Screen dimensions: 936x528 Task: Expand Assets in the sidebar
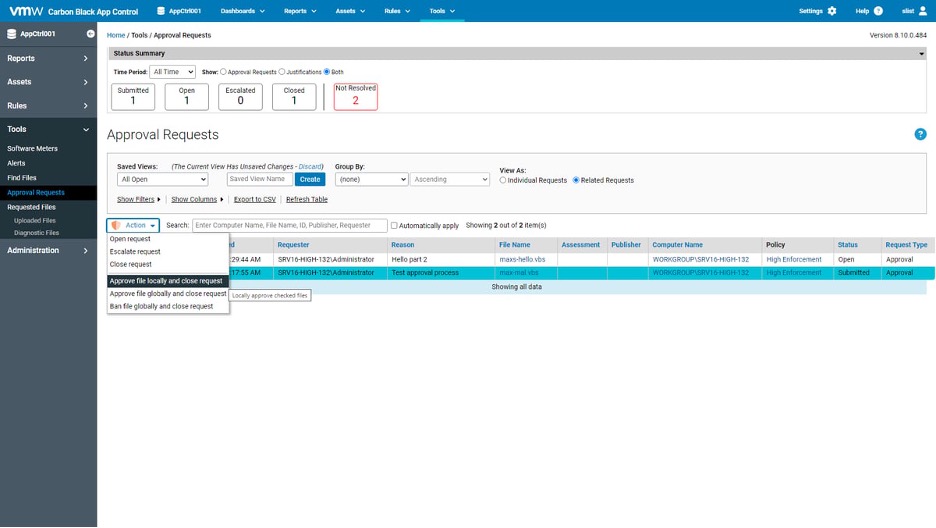(x=48, y=82)
